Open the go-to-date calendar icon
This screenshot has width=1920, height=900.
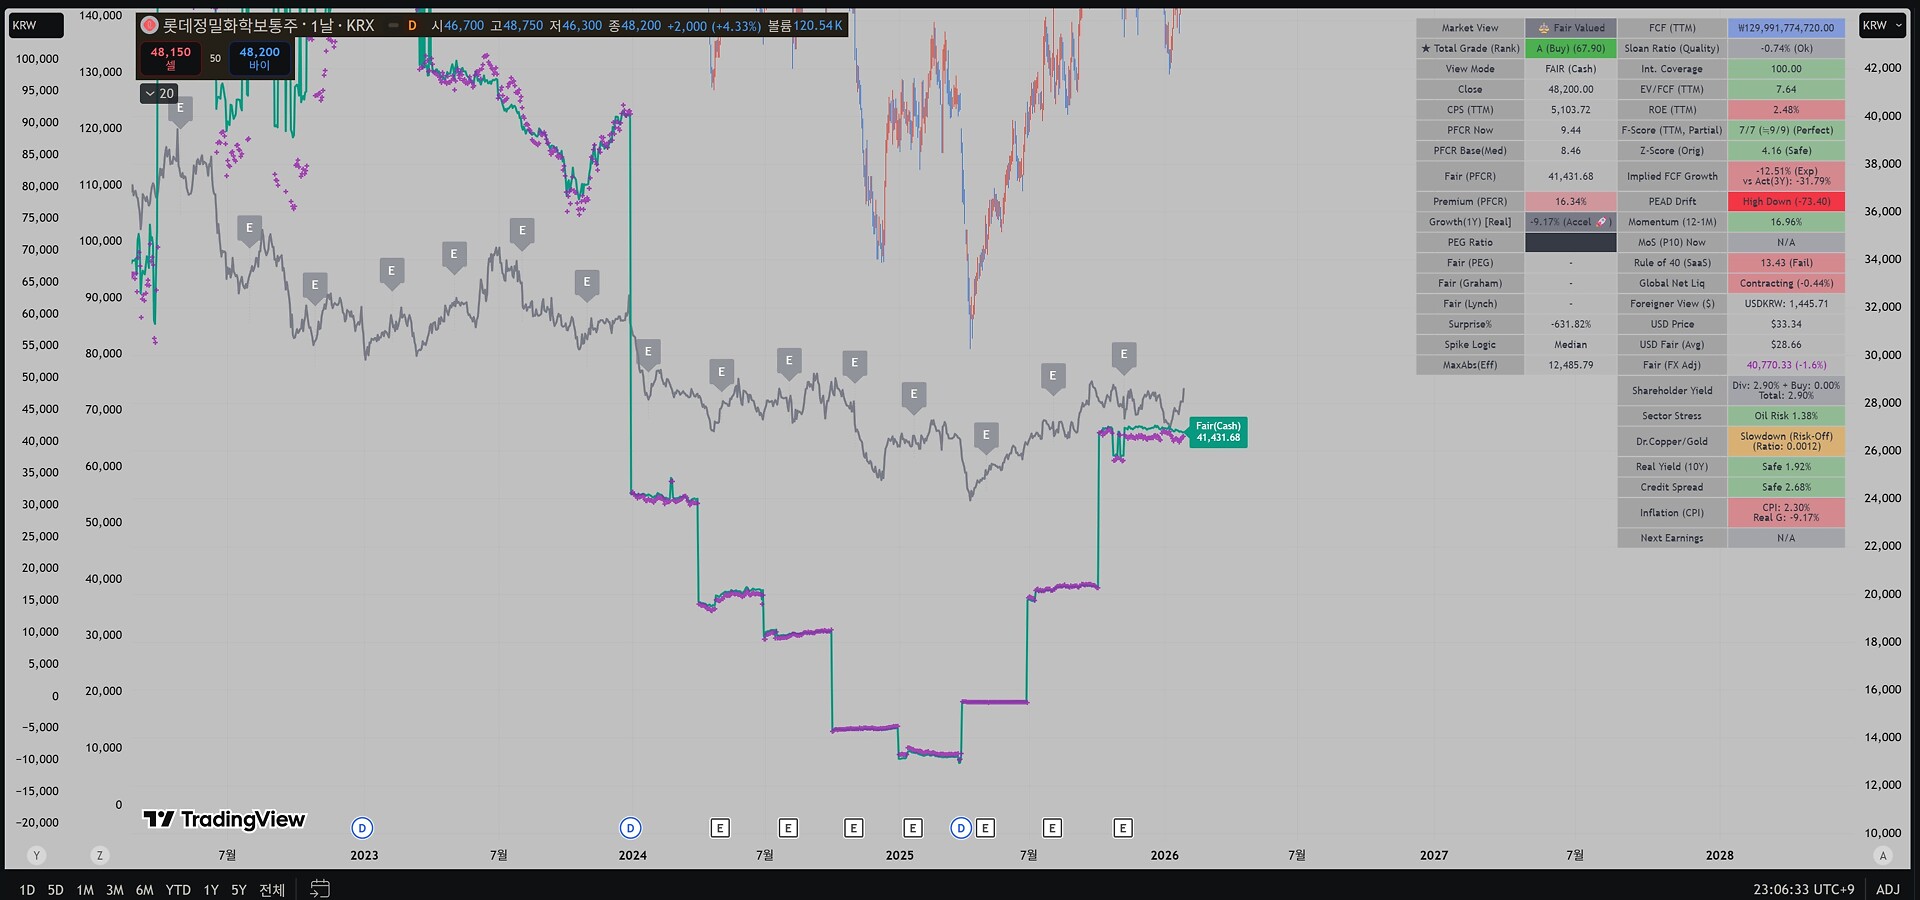pos(320,888)
